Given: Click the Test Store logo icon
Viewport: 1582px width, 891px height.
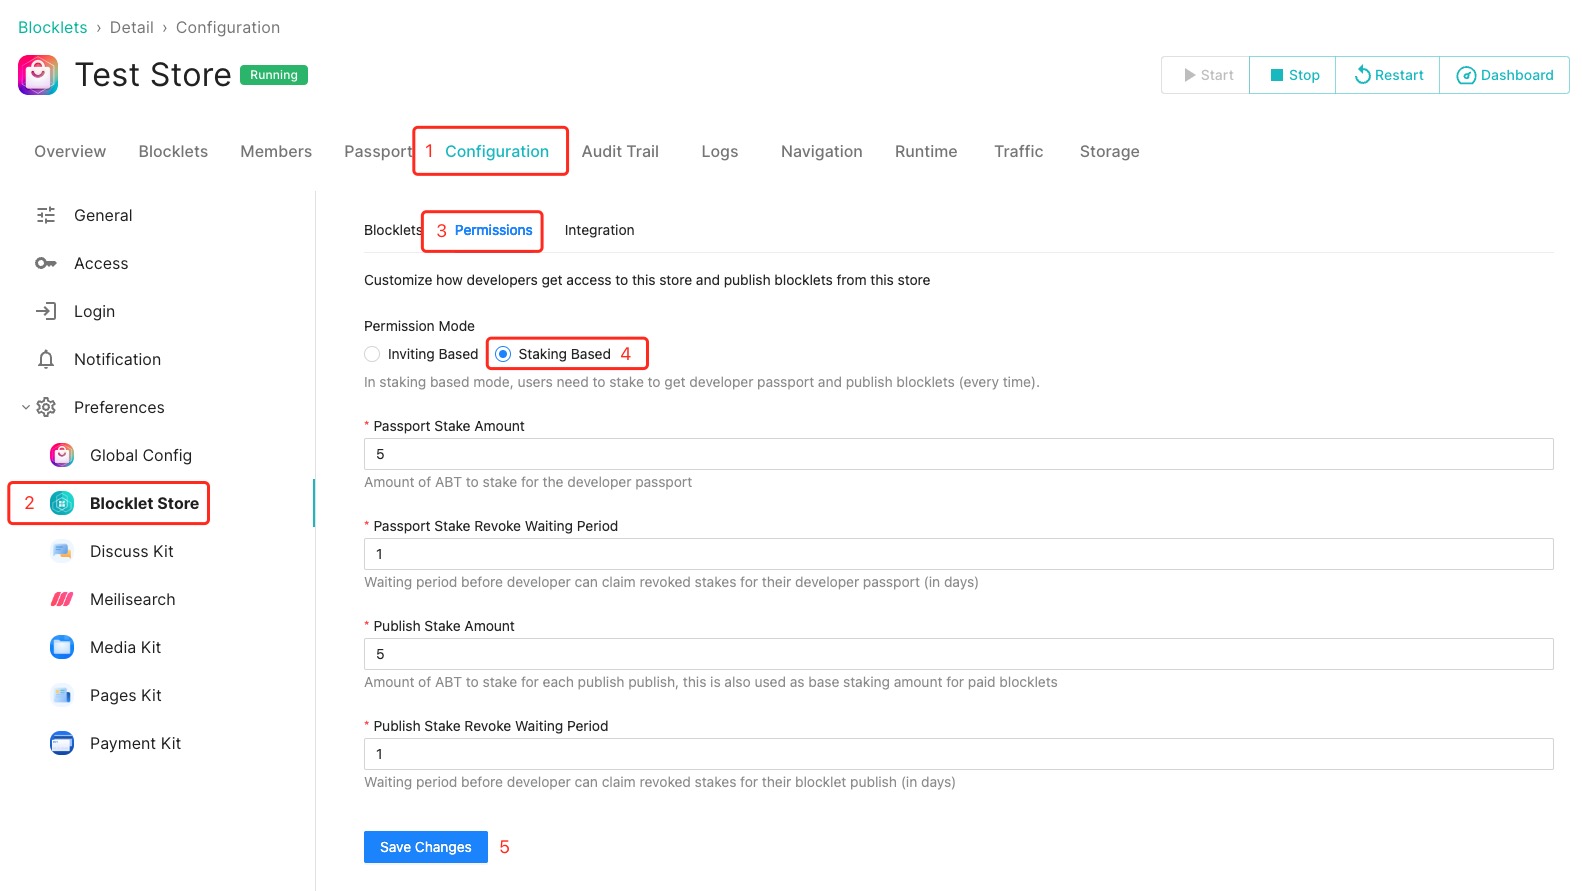Looking at the screenshot, I should pyautogui.click(x=38, y=75).
